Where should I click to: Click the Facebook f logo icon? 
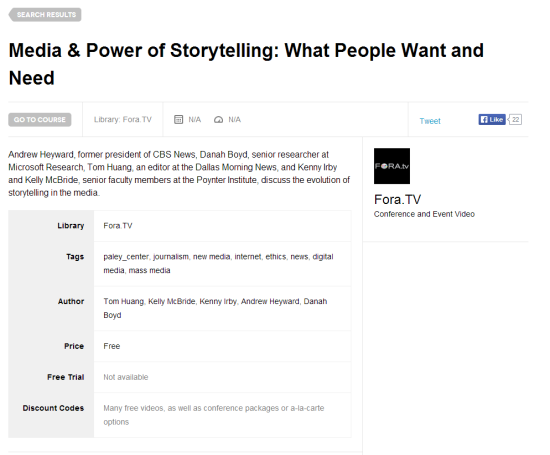coord(484,120)
